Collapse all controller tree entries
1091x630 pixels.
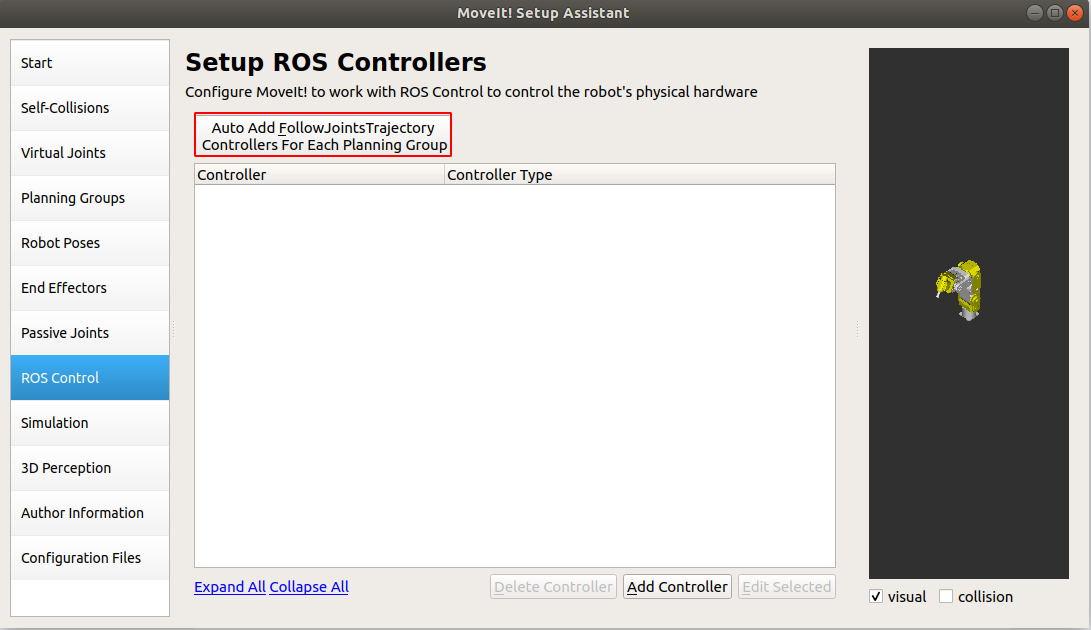(308, 586)
